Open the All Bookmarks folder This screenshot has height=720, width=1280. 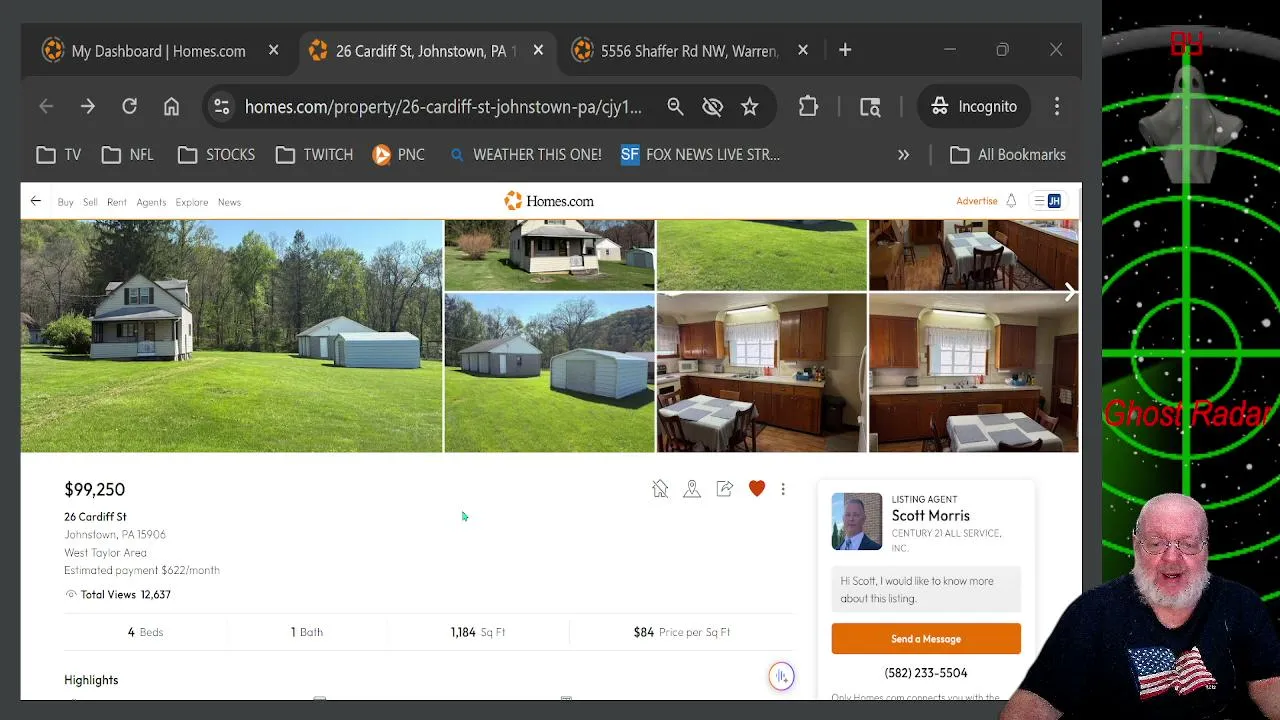pos(1008,155)
